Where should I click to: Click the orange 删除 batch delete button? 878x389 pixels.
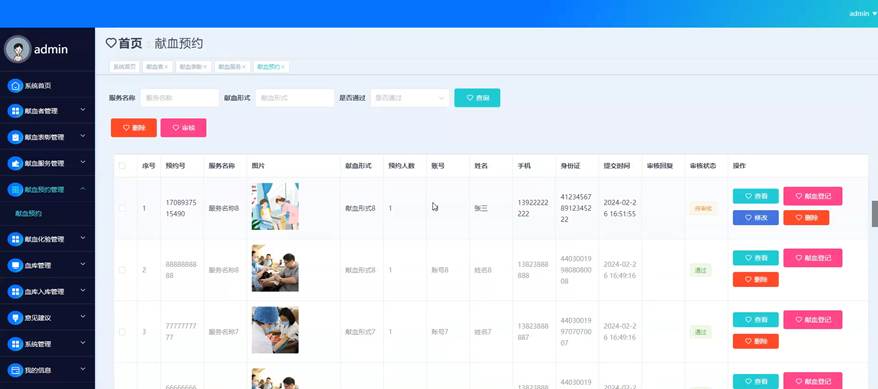coord(134,128)
